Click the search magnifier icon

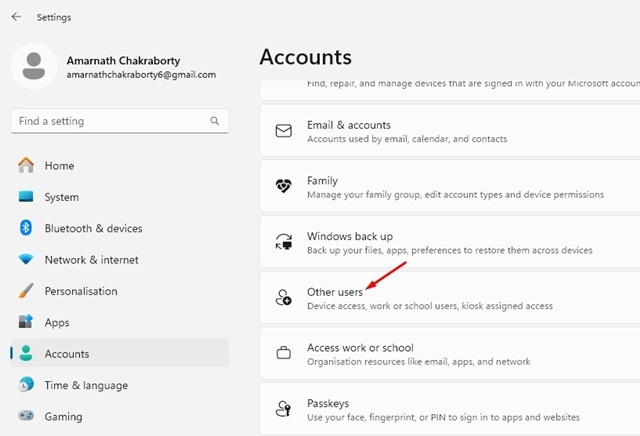(x=215, y=121)
